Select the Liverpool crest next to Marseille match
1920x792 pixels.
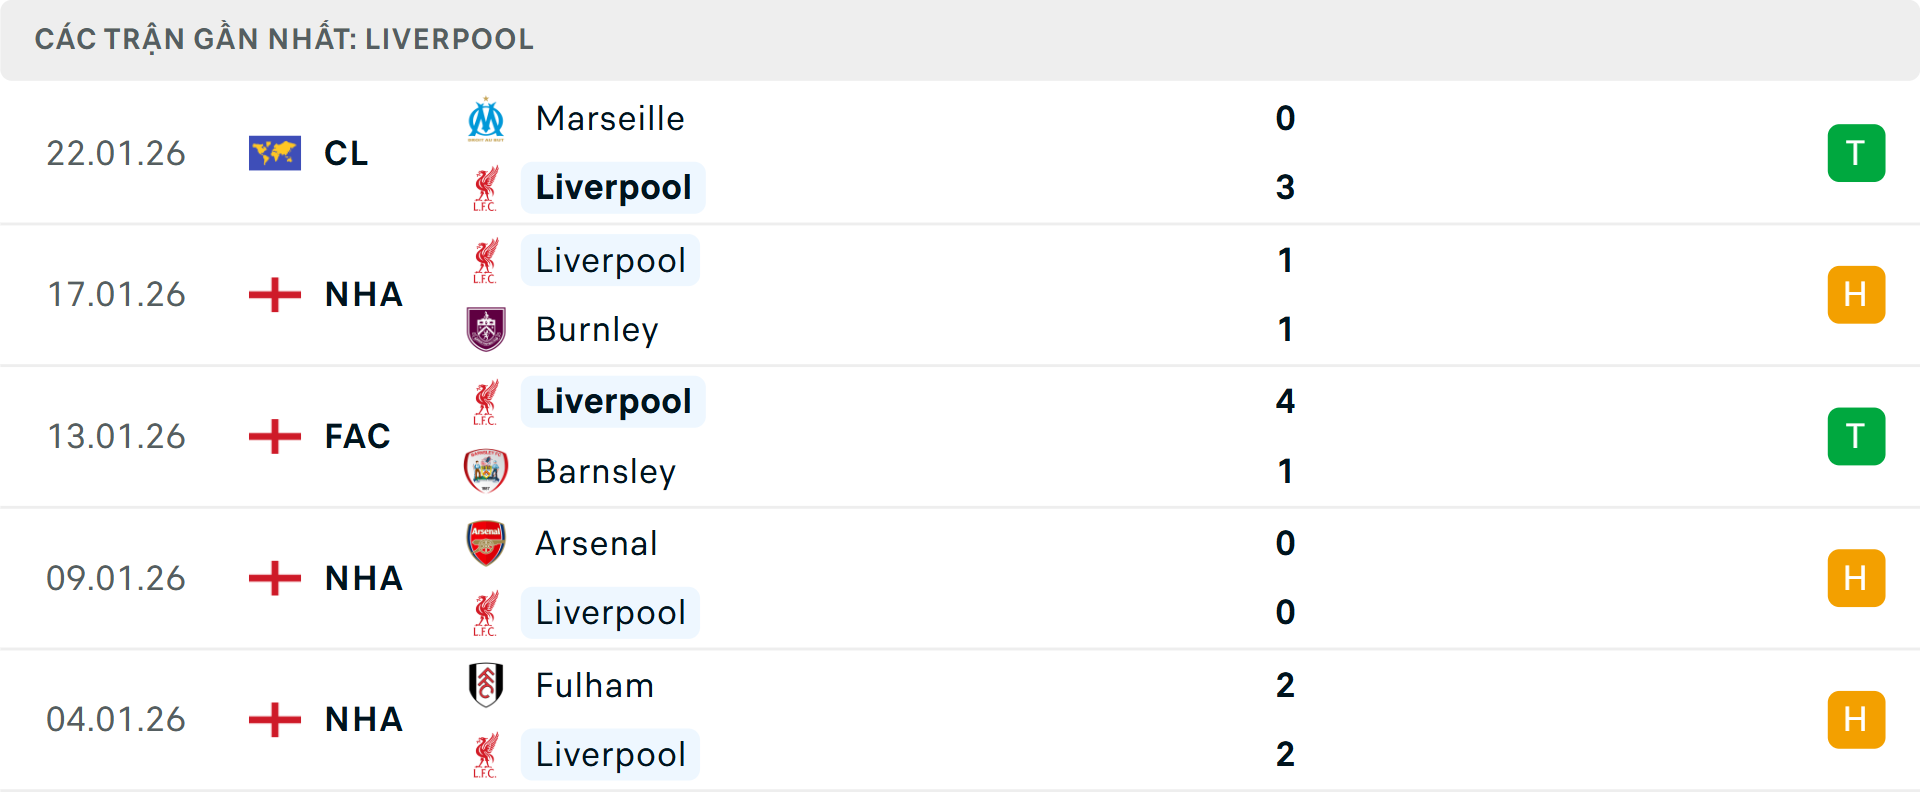(x=487, y=187)
